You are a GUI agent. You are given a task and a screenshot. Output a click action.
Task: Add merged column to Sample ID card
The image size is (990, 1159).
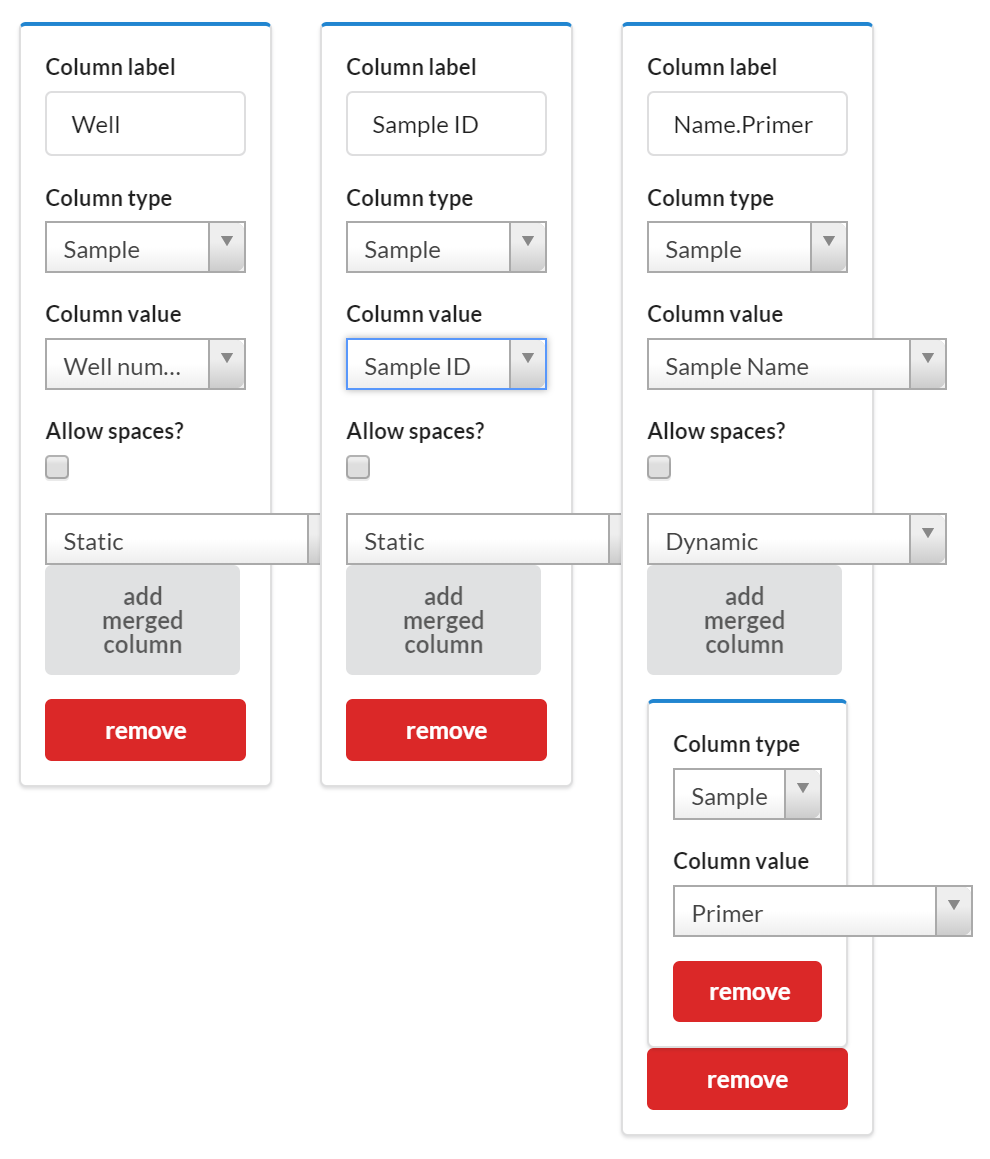443,620
